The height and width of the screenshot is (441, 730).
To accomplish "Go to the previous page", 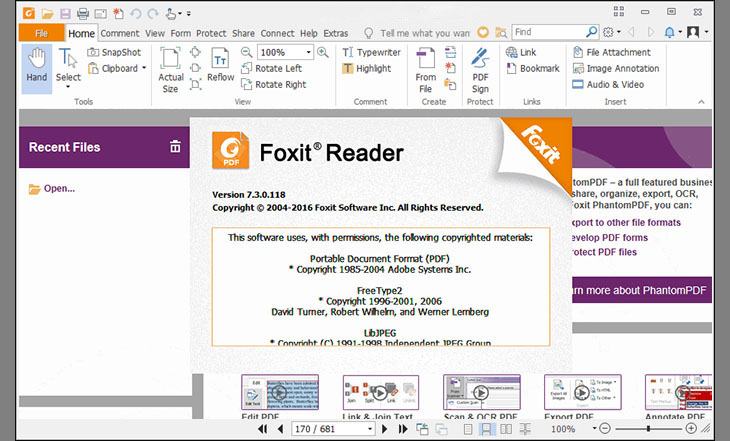I will point(280,429).
